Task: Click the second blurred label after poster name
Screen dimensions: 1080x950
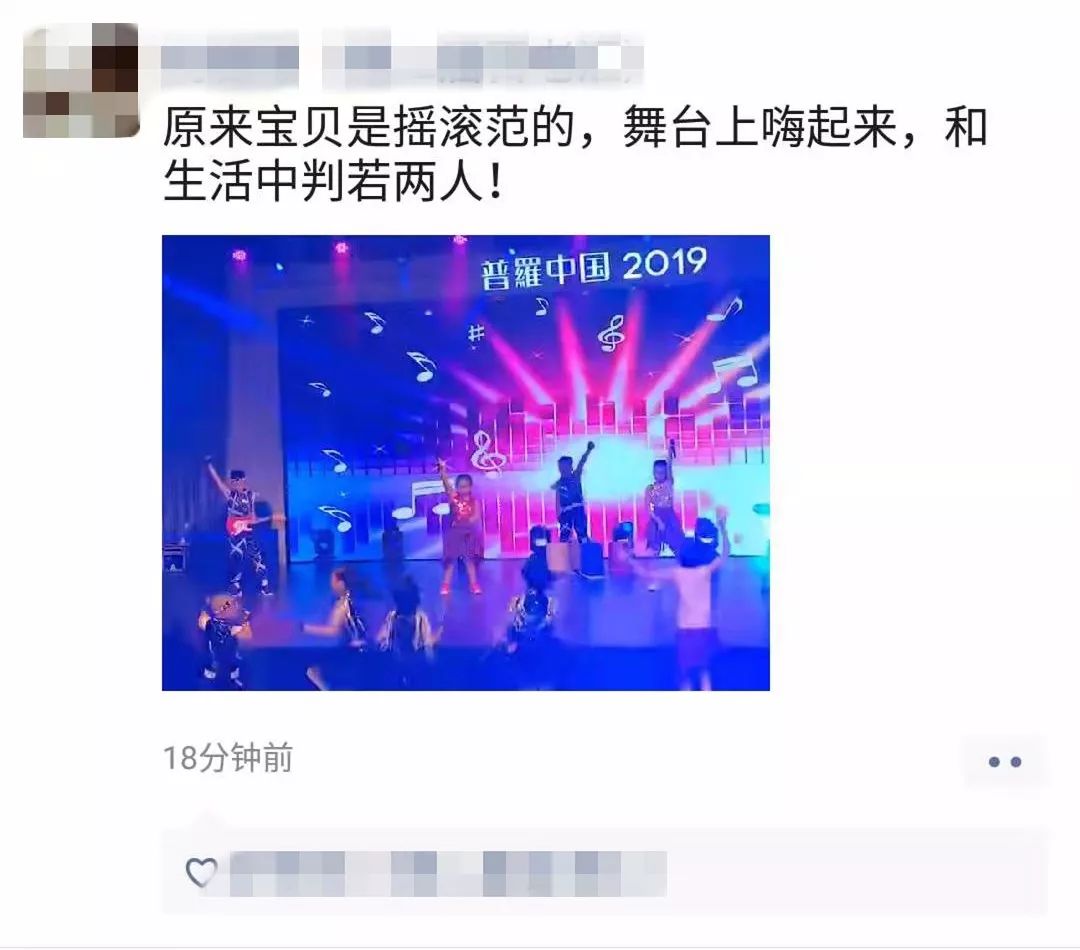Action: [482, 57]
